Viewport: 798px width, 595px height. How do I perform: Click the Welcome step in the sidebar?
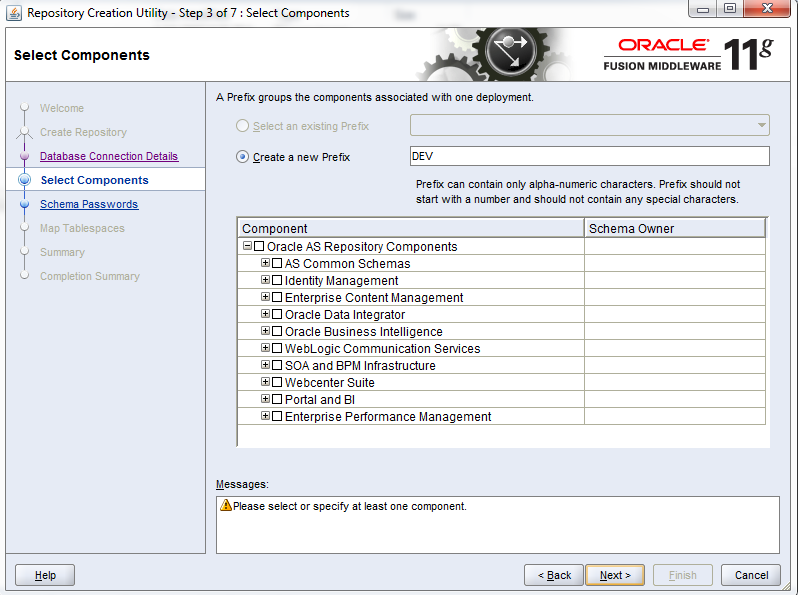62,108
